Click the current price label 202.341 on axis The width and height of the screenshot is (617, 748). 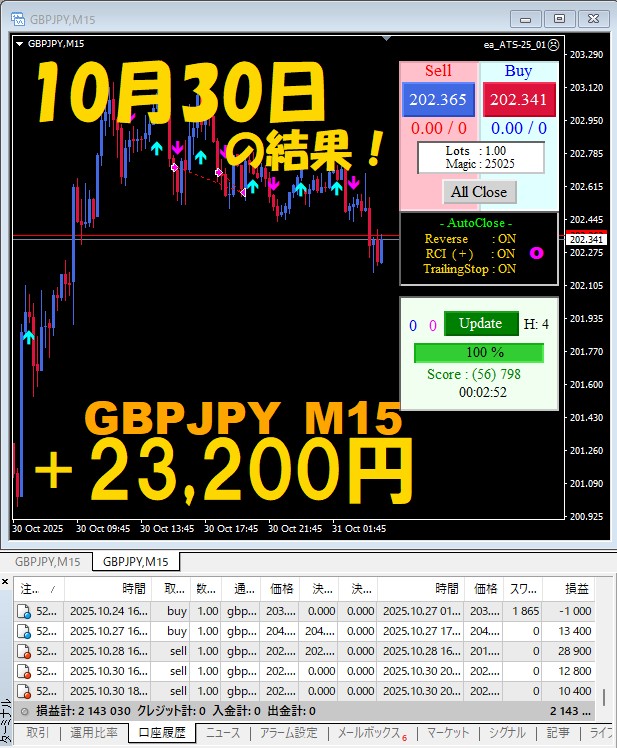[586, 239]
